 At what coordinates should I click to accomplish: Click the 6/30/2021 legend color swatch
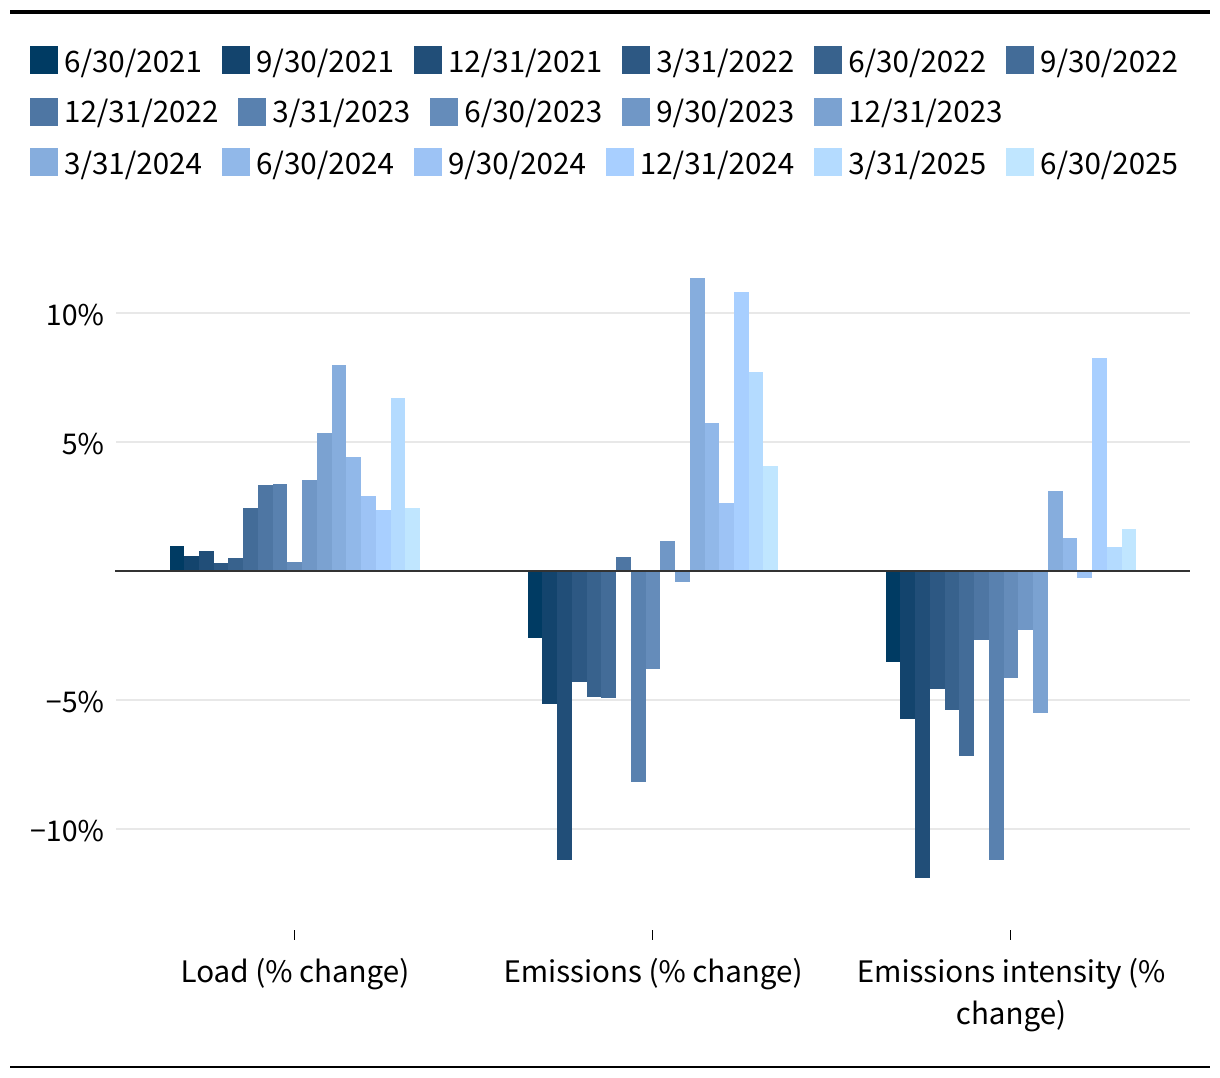pyautogui.click(x=45, y=61)
